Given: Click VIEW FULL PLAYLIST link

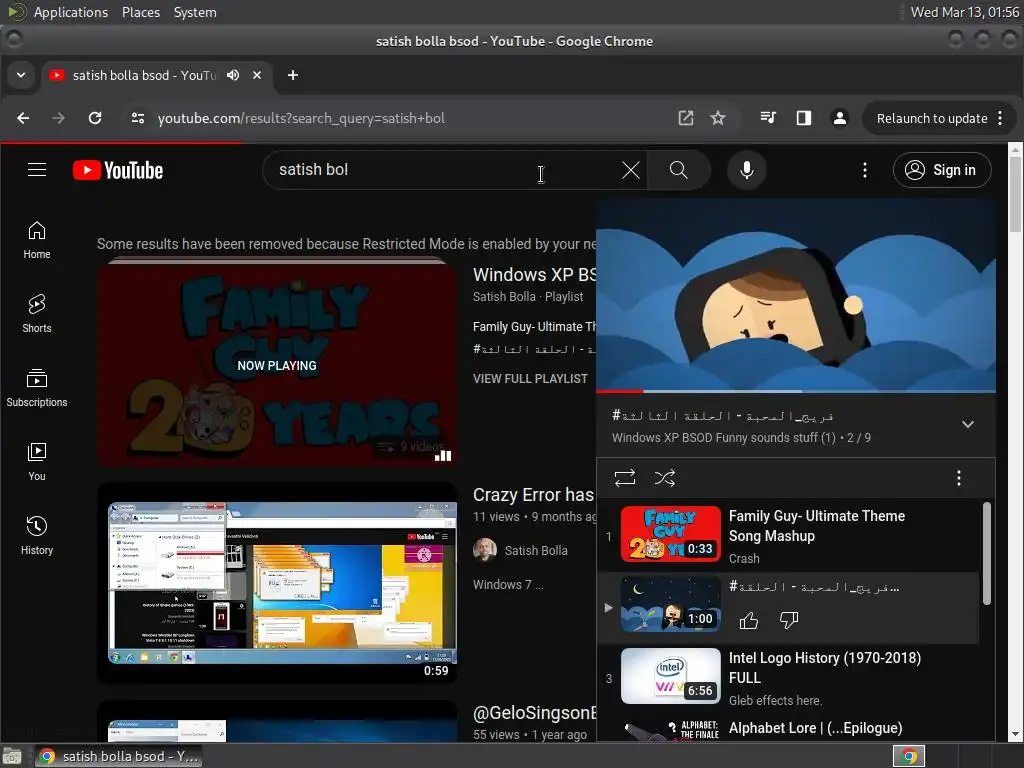Looking at the screenshot, I should [x=530, y=379].
